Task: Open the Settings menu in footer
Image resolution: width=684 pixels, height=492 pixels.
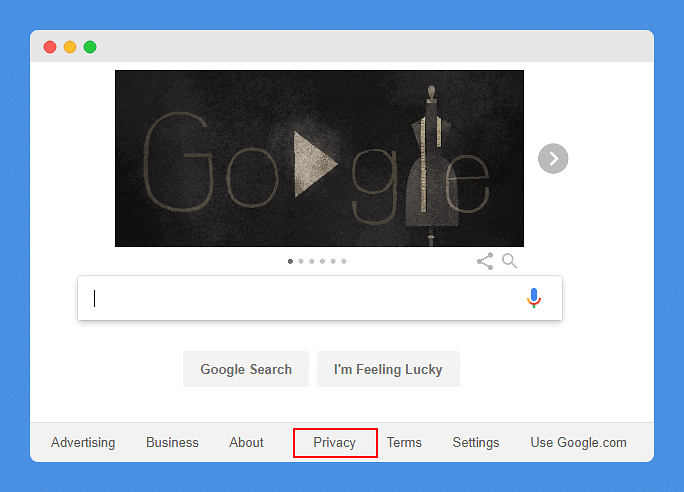Action: tap(476, 442)
